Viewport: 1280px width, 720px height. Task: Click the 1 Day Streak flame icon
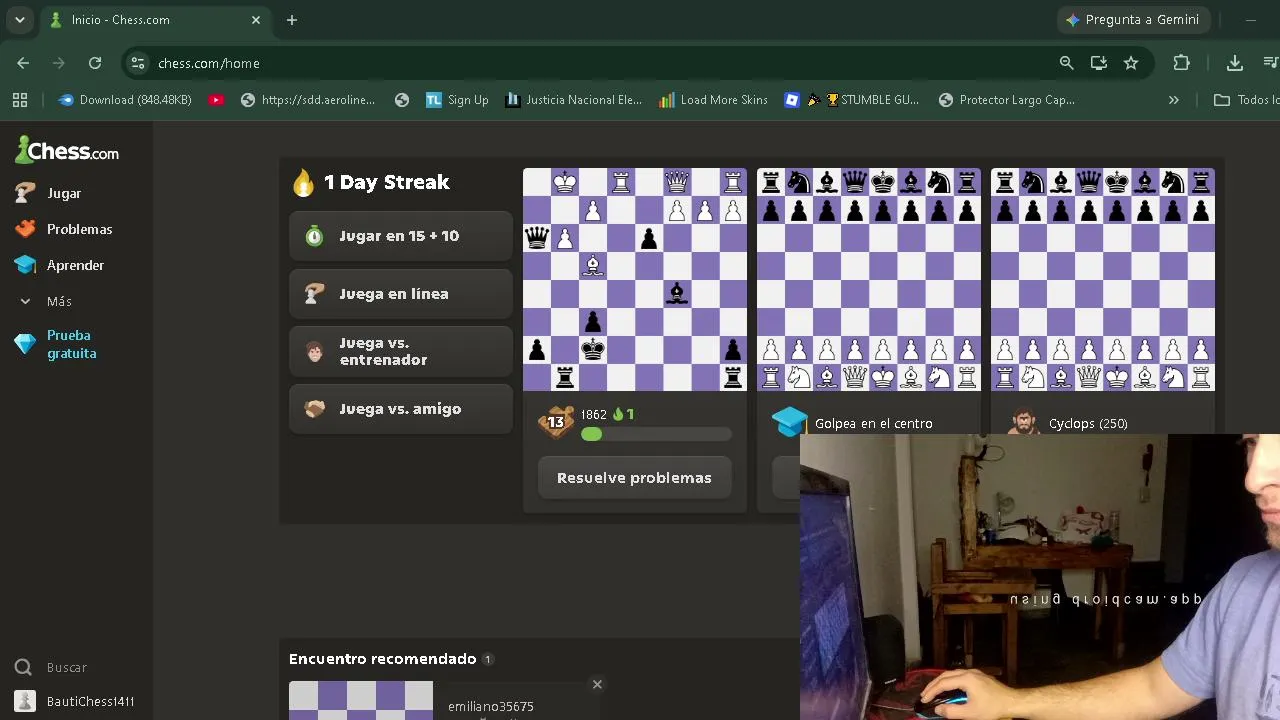point(303,182)
